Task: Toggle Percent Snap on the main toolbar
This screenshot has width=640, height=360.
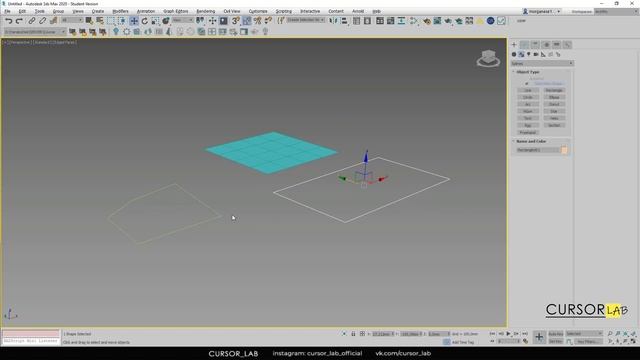Action: 257,20
